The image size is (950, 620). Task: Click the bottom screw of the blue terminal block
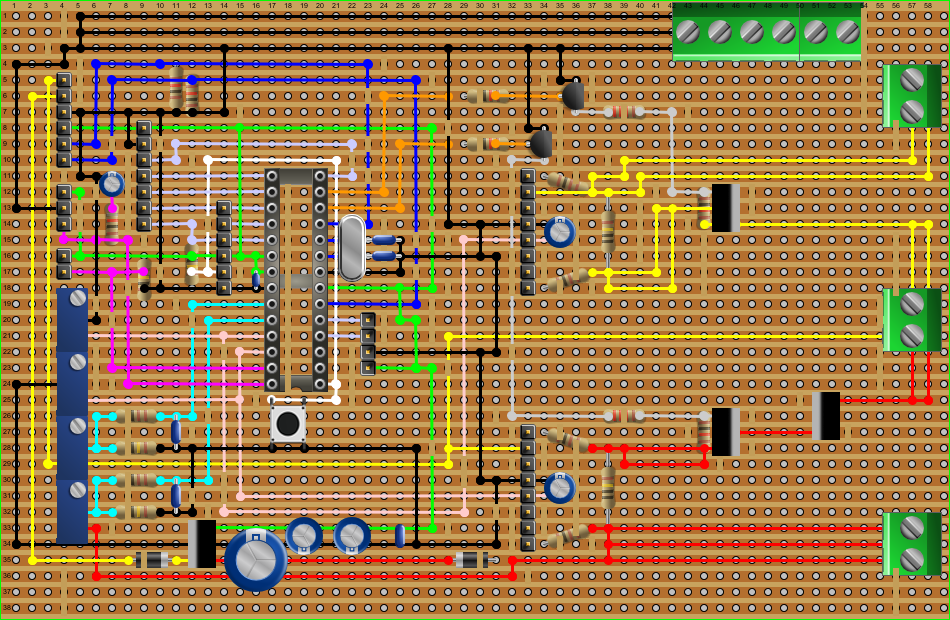click(x=78, y=490)
